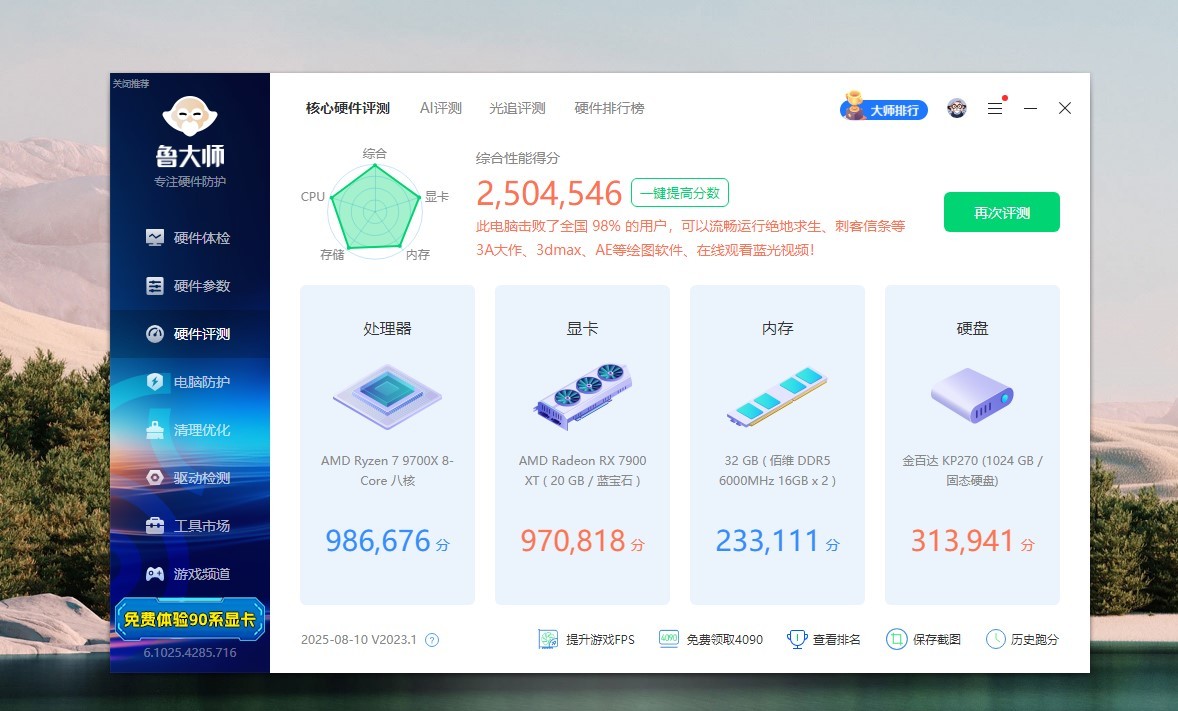Click the green 再次评测 button
Screen dimensions: 1178x711
(x=1001, y=213)
